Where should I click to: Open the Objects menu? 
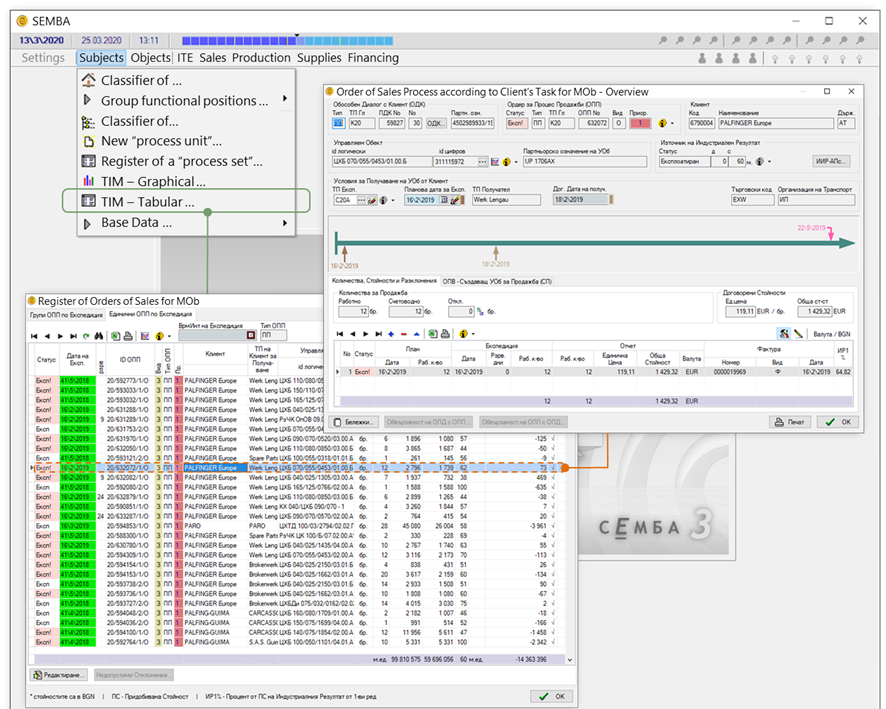(x=150, y=58)
